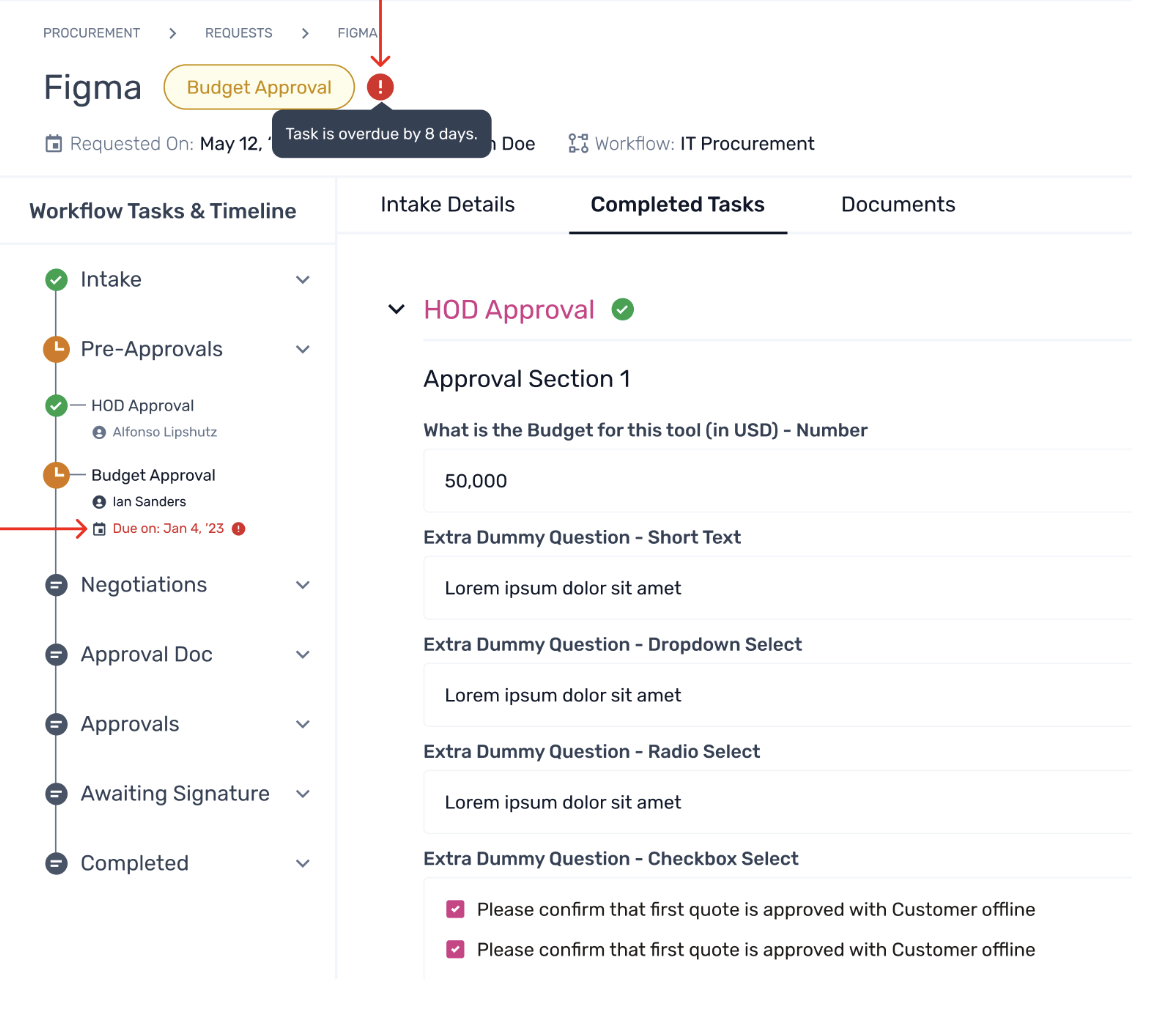
Task: Click the 'Due on: Jan 4, '23' text
Action: click(x=168, y=529)
